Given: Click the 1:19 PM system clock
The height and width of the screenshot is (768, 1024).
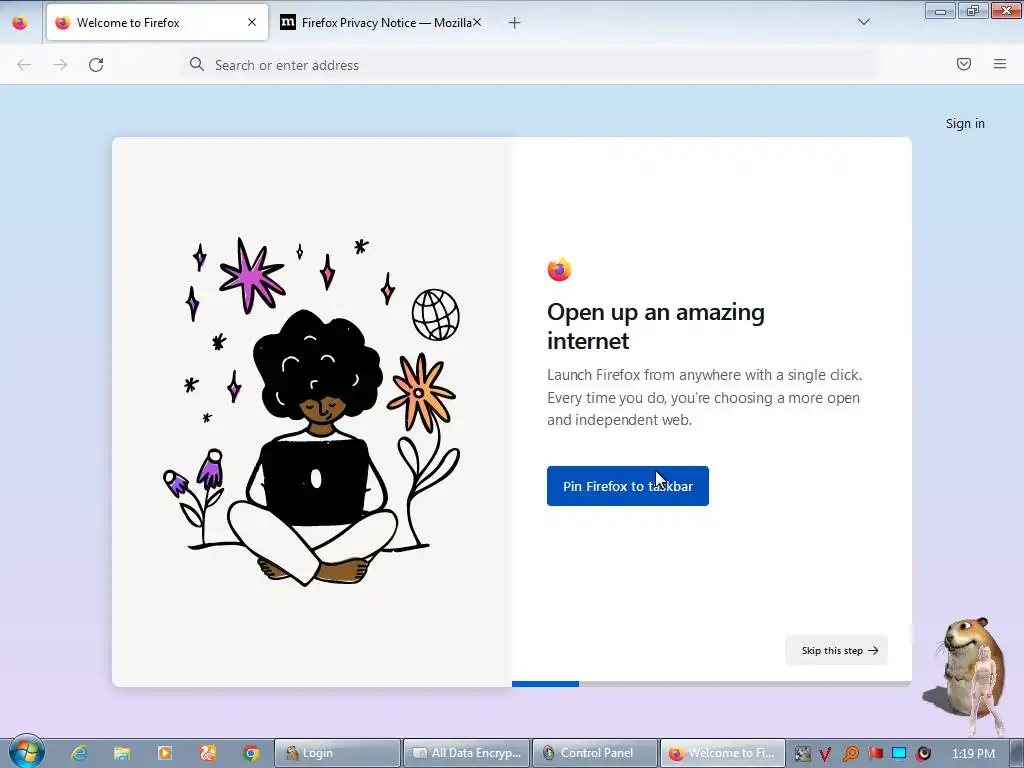Looking at the screenshot, I should 973,753.
